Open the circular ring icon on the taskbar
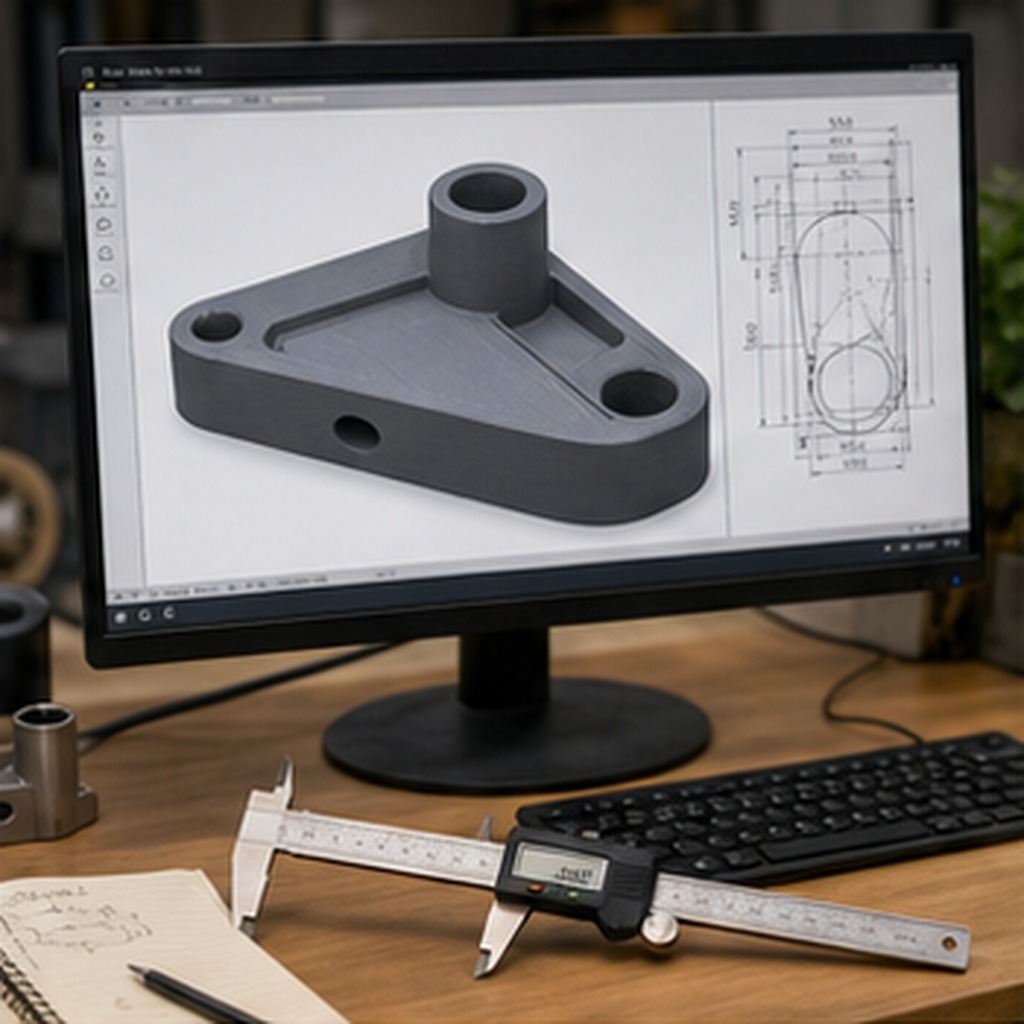 tap(144, 615)
